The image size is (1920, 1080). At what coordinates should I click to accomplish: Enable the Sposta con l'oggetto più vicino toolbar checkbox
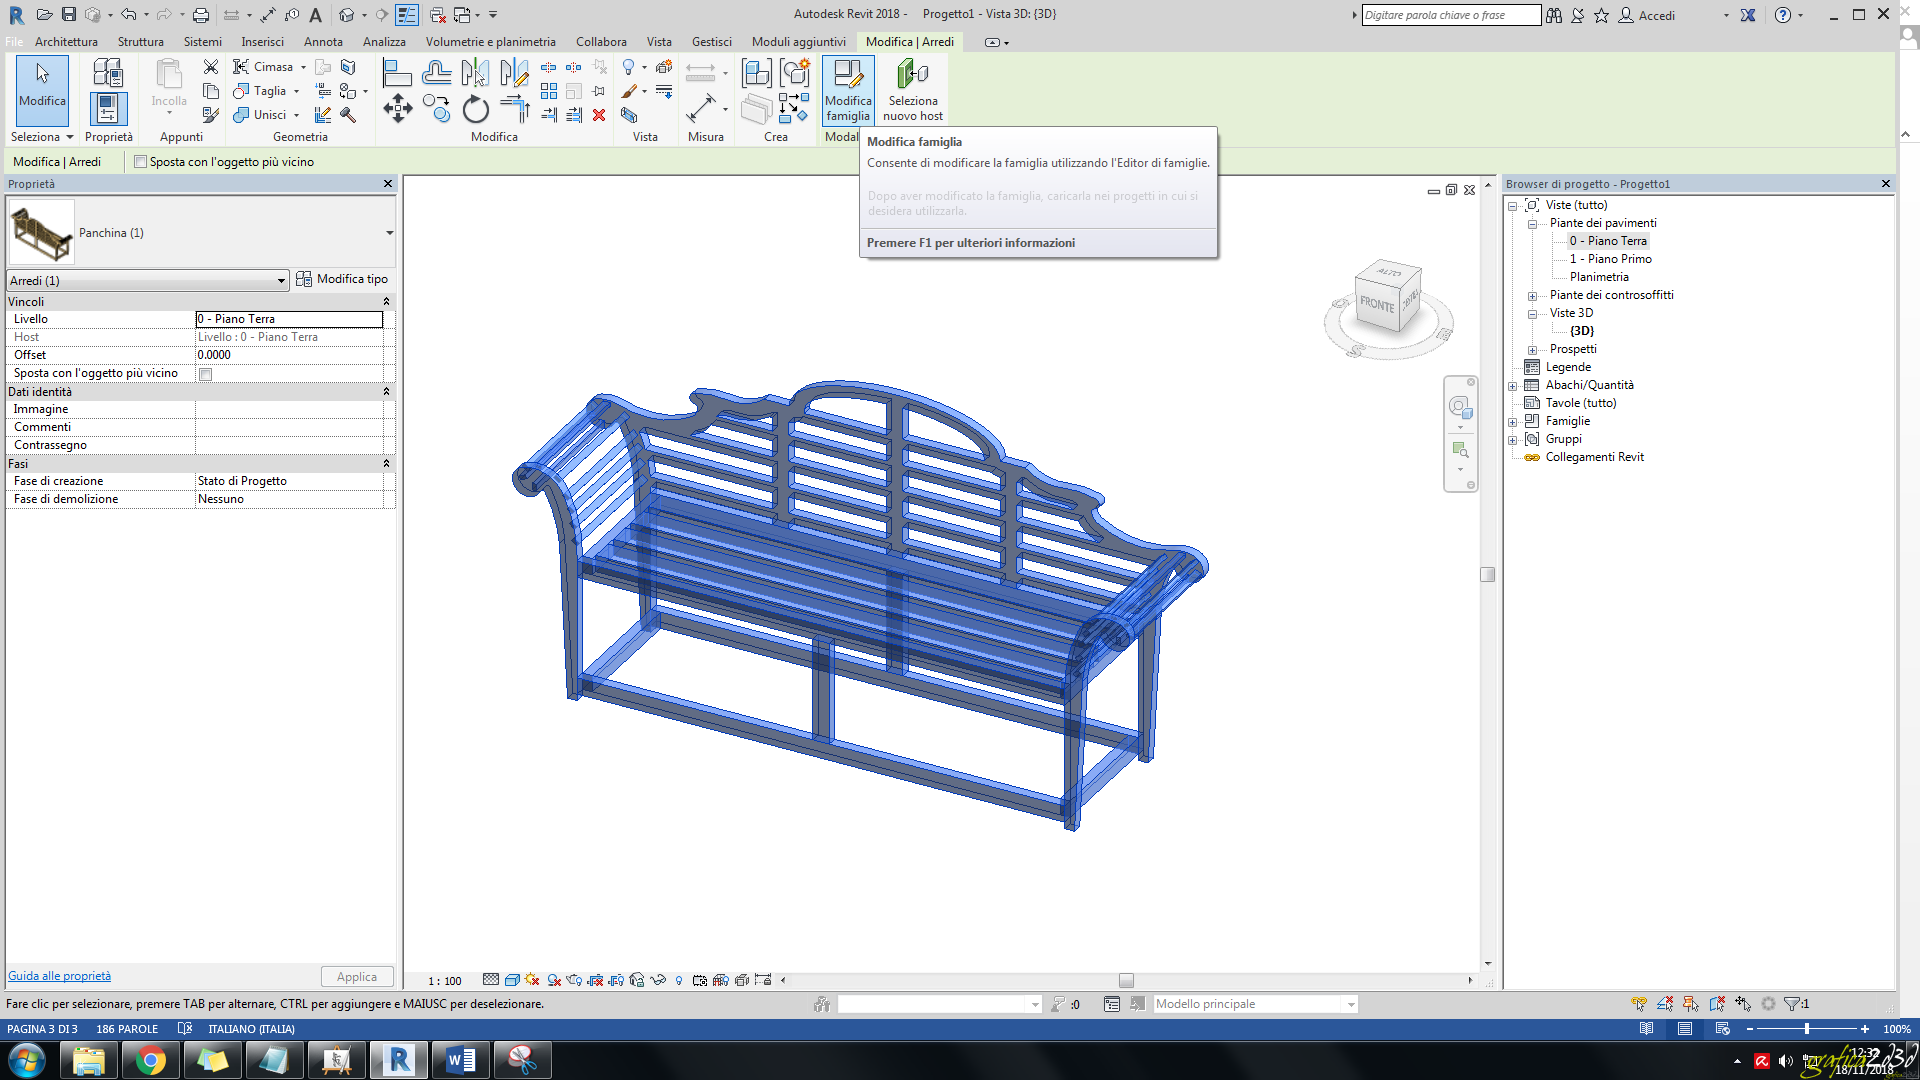(140, 161)
